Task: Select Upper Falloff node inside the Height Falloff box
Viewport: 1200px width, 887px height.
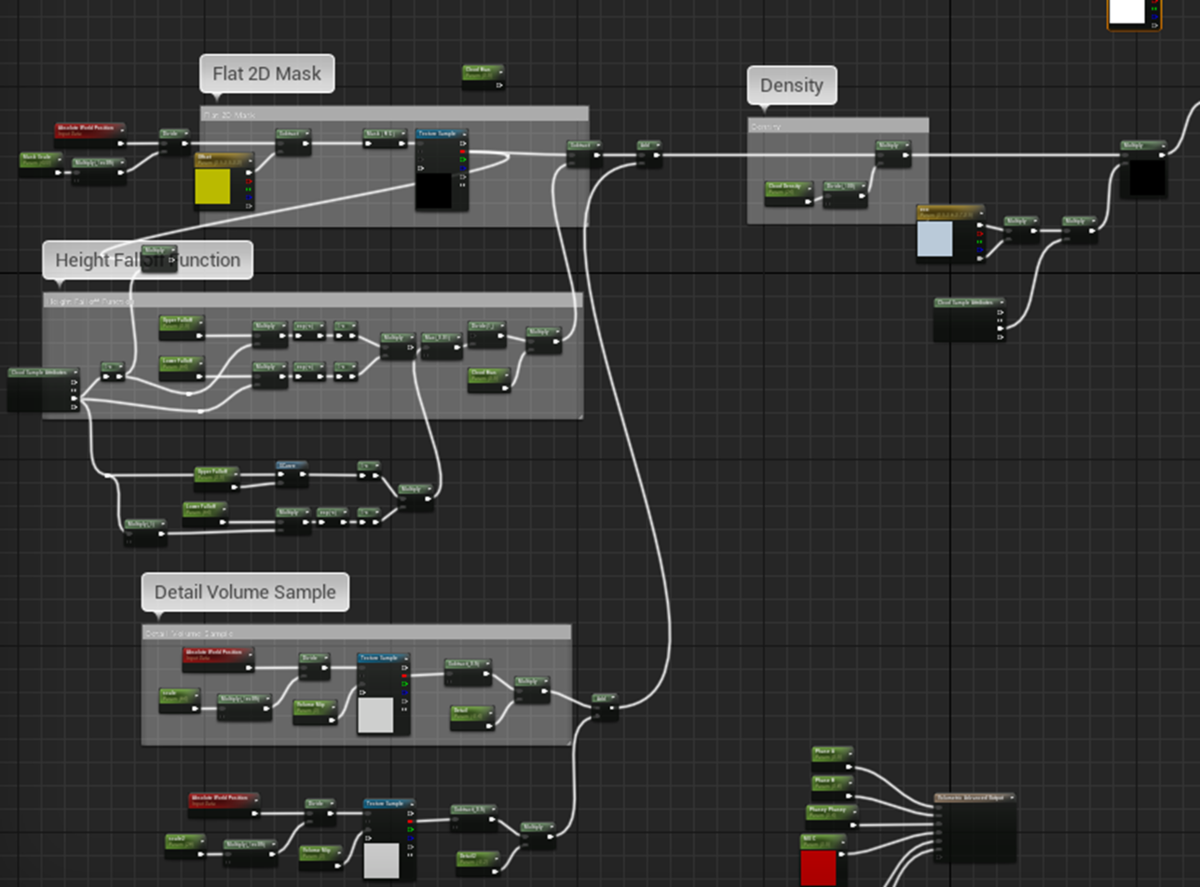Action: point(182,327)
